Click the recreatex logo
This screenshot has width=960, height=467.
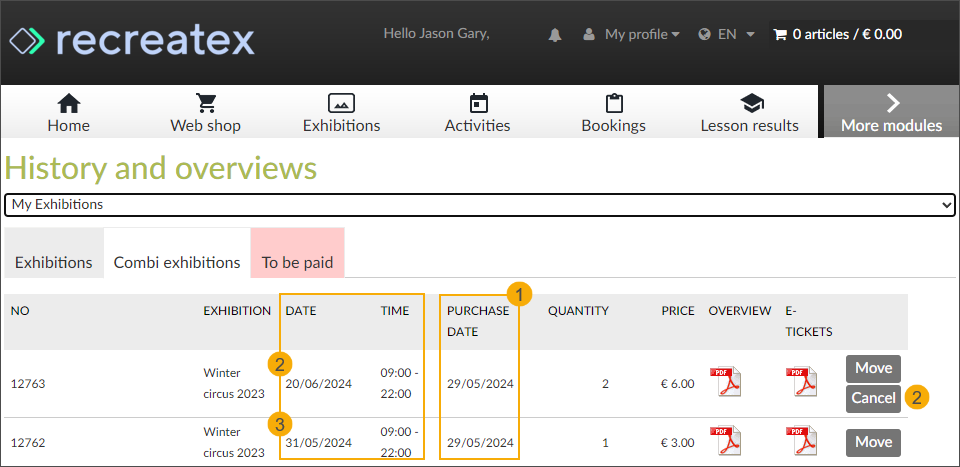[132, 40]
